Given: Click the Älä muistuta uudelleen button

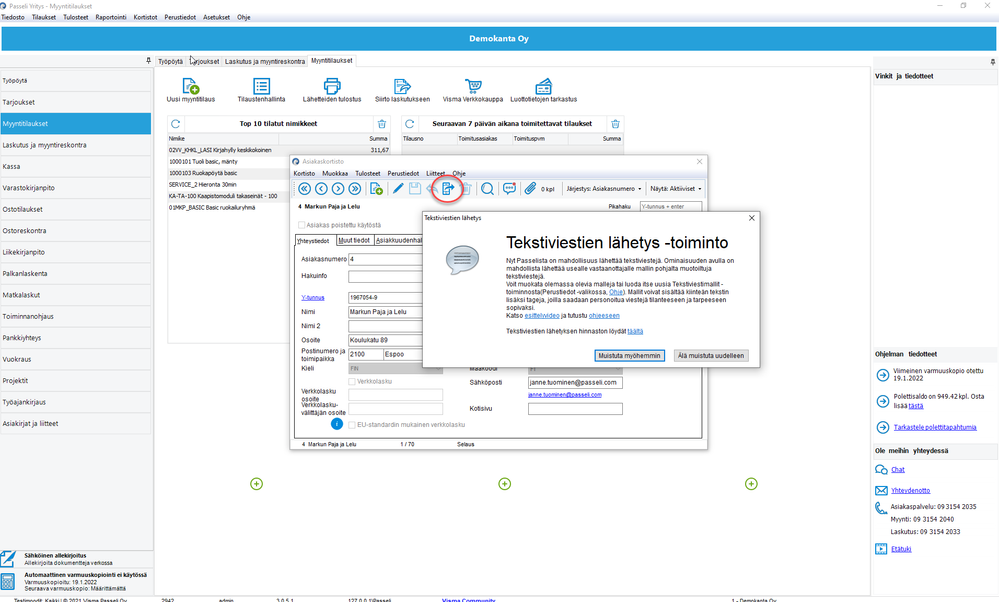Looking at the screenshot, I should click(x=710, y=355).
